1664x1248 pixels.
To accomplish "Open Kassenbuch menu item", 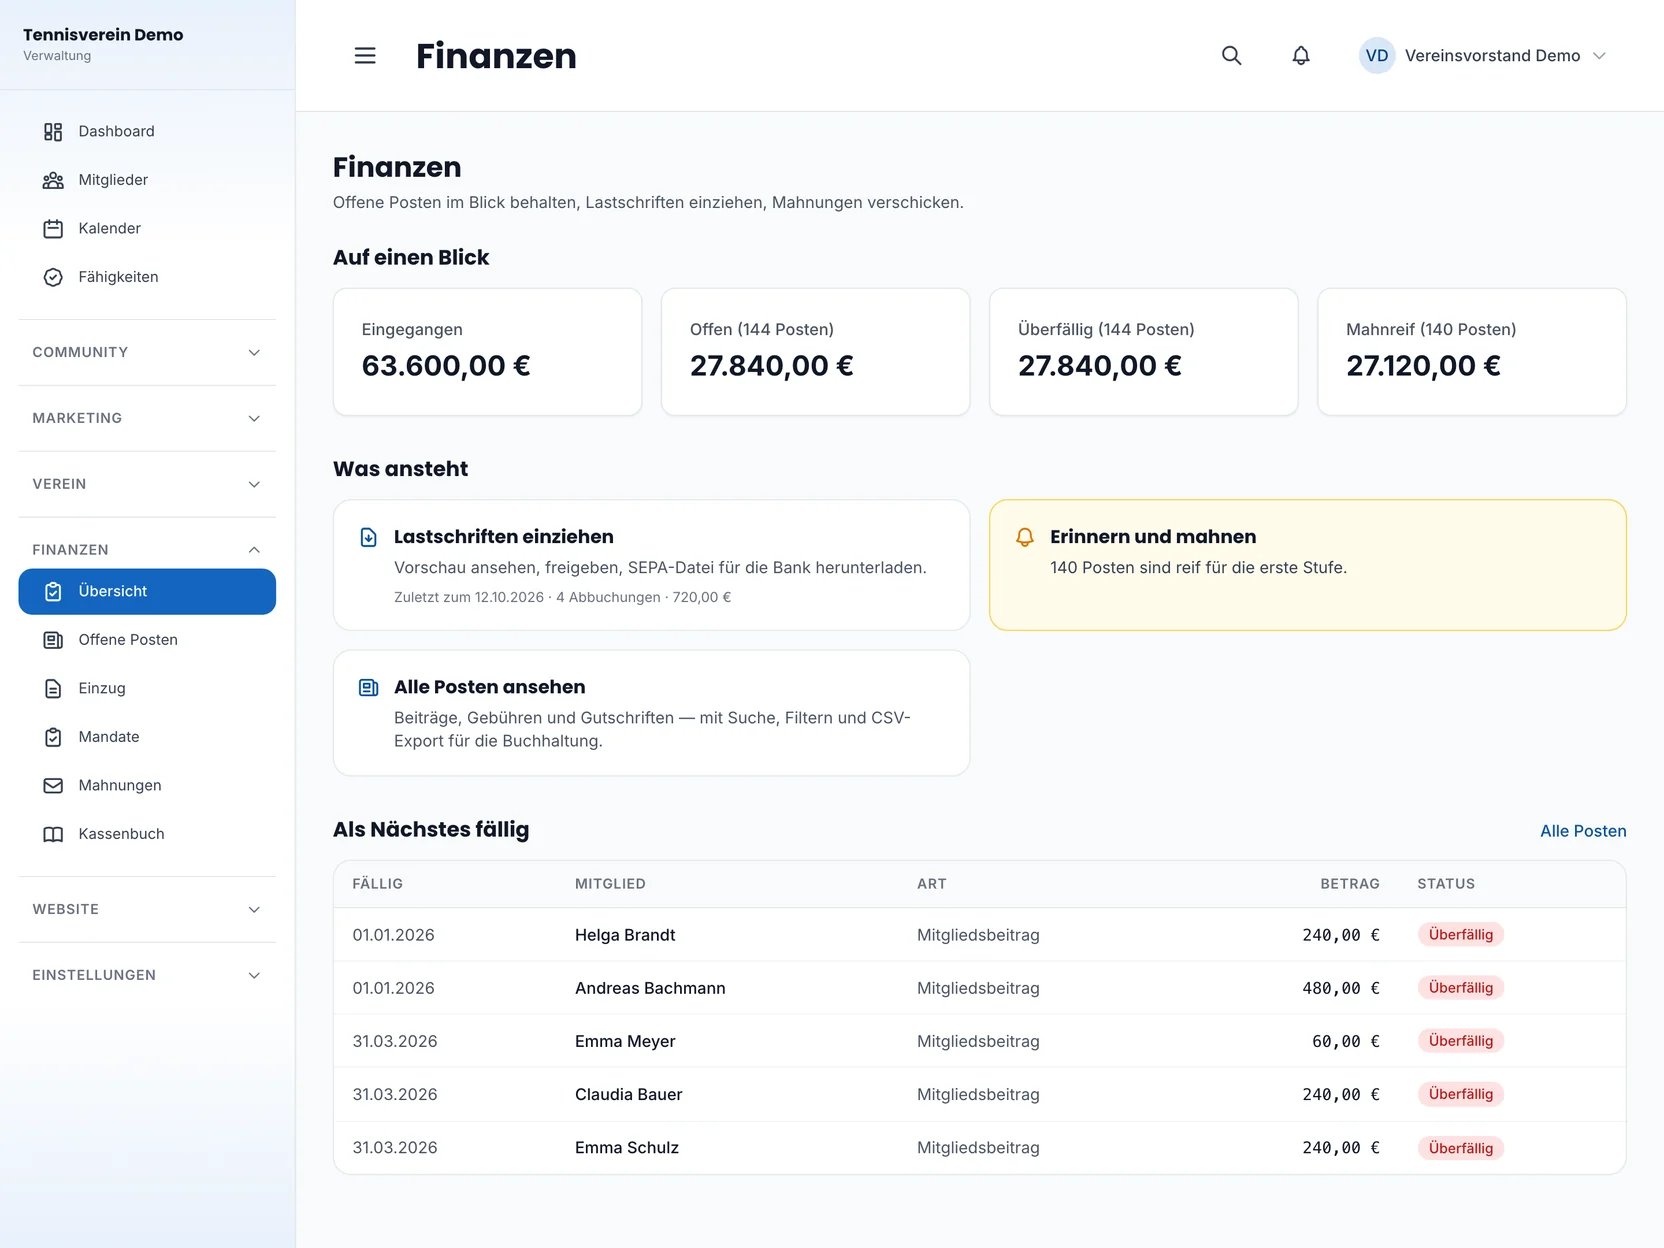I will (147, 834).
